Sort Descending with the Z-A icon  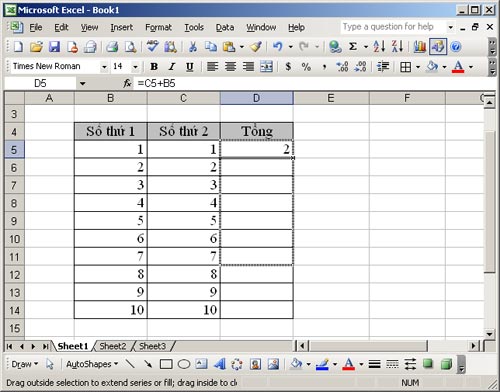coord(397,47)
